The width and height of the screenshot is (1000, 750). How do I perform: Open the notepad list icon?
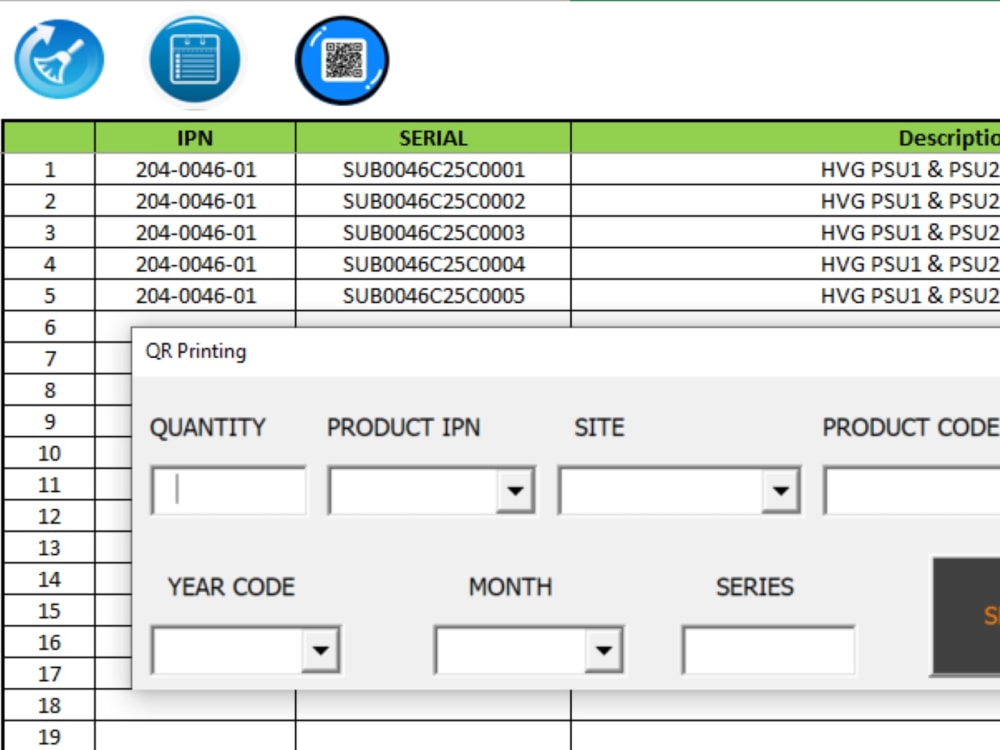[x=195, y=59]
